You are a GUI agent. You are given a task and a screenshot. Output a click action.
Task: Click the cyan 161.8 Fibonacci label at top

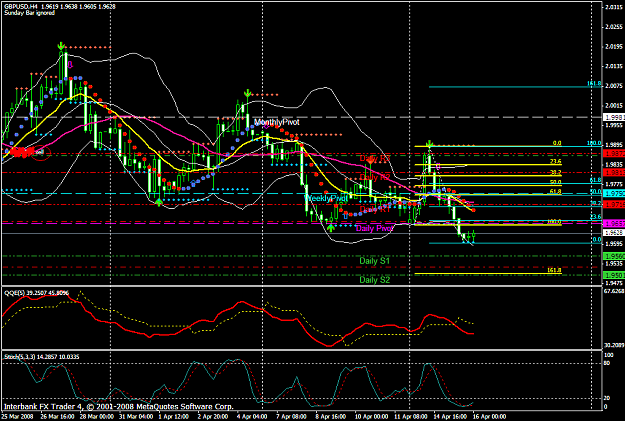coord(594,84)
